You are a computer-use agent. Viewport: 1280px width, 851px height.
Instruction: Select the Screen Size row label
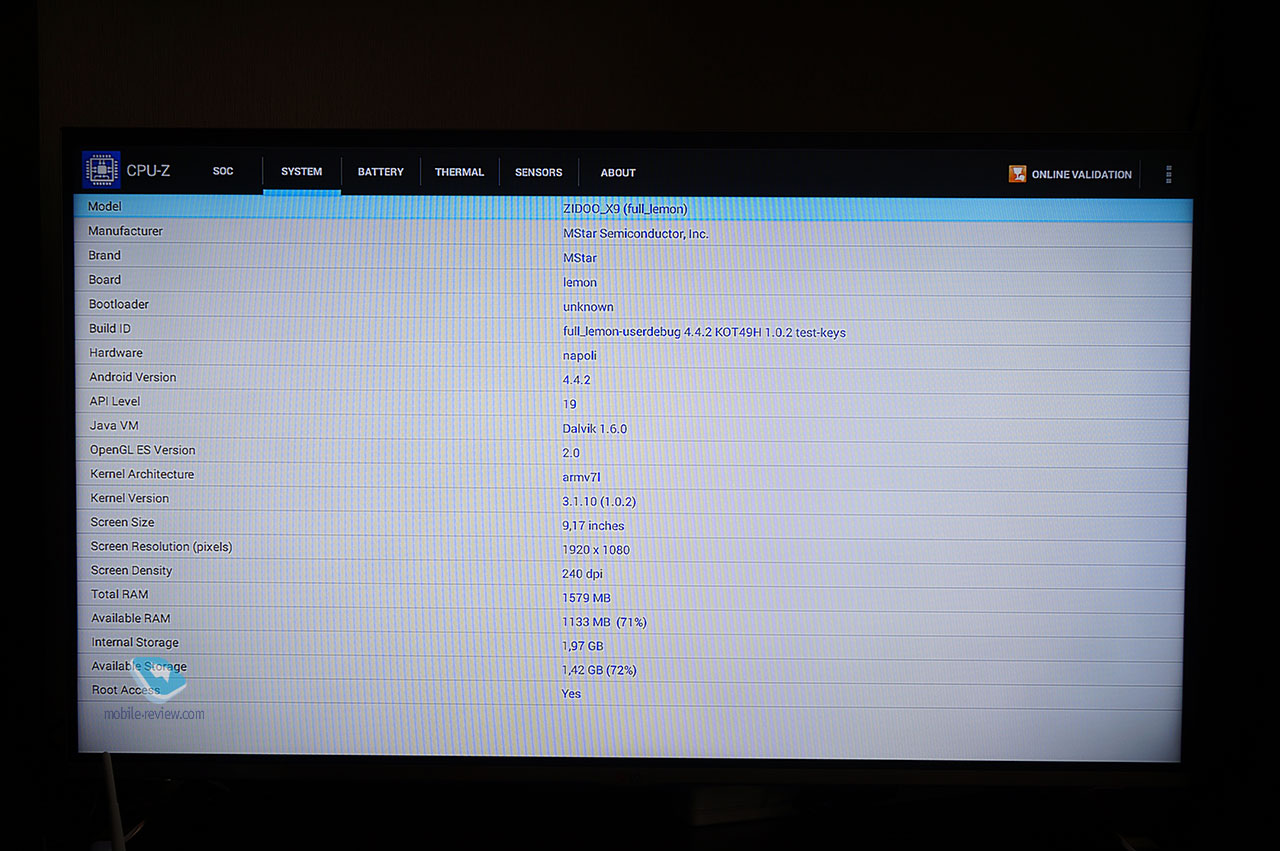(x=123, y=522)
